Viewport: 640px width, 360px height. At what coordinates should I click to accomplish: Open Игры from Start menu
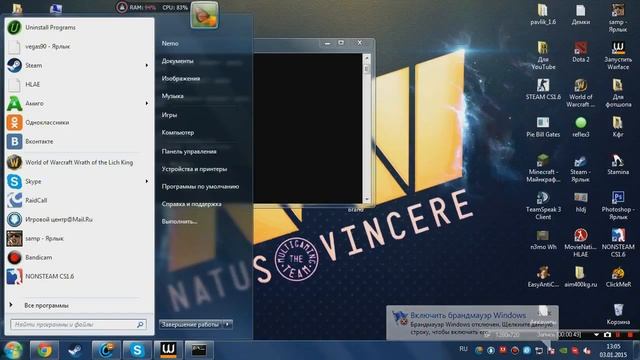pyautogui.click(x=169, y=115)
